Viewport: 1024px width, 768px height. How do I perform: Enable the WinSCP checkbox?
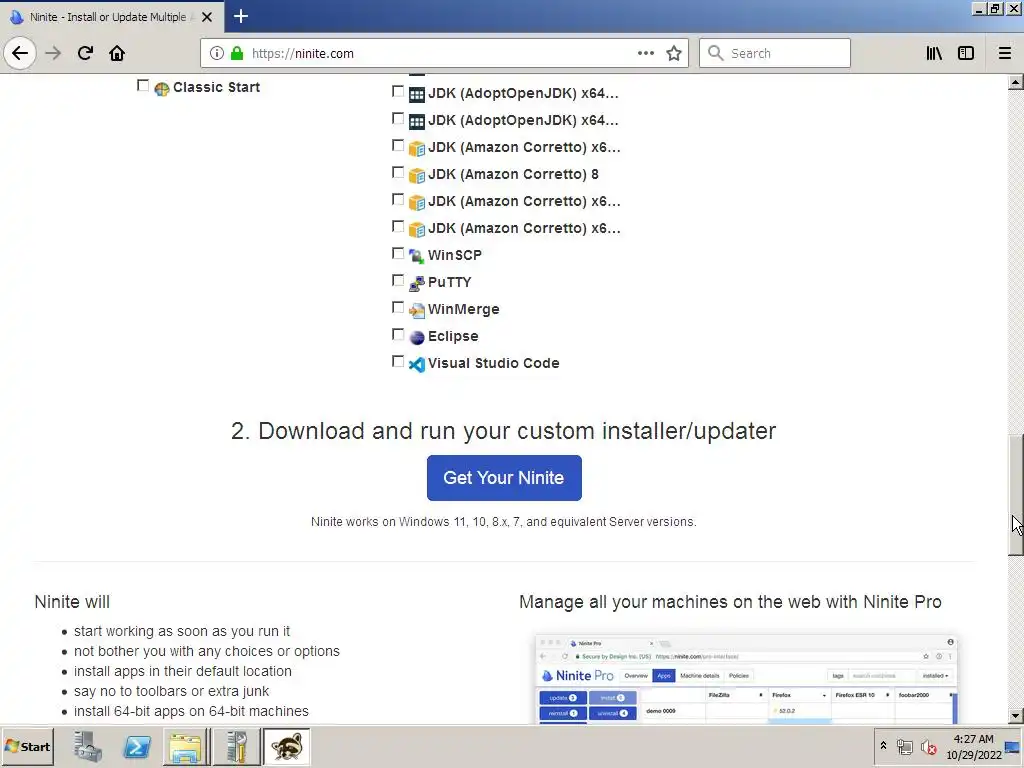coord(398,253)
